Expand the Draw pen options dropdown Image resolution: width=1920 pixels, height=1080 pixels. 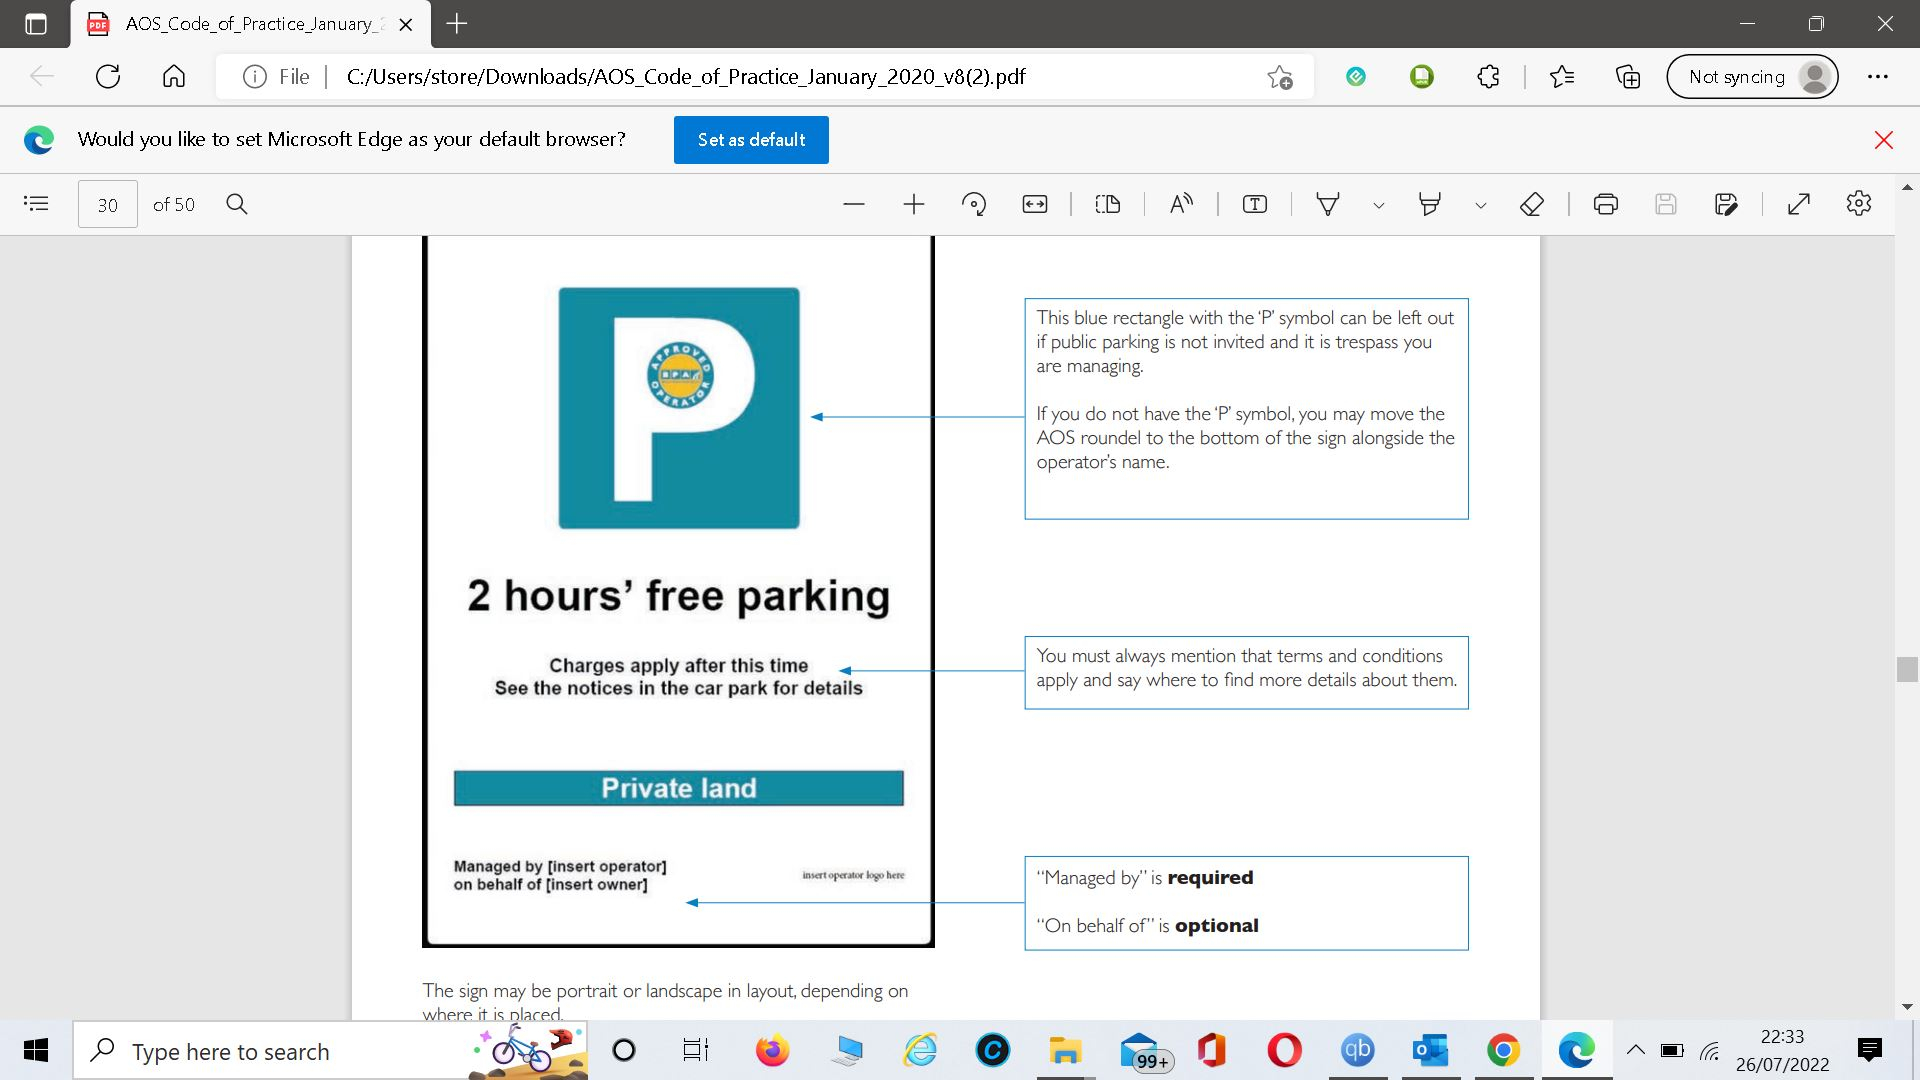coord(1379,205)
